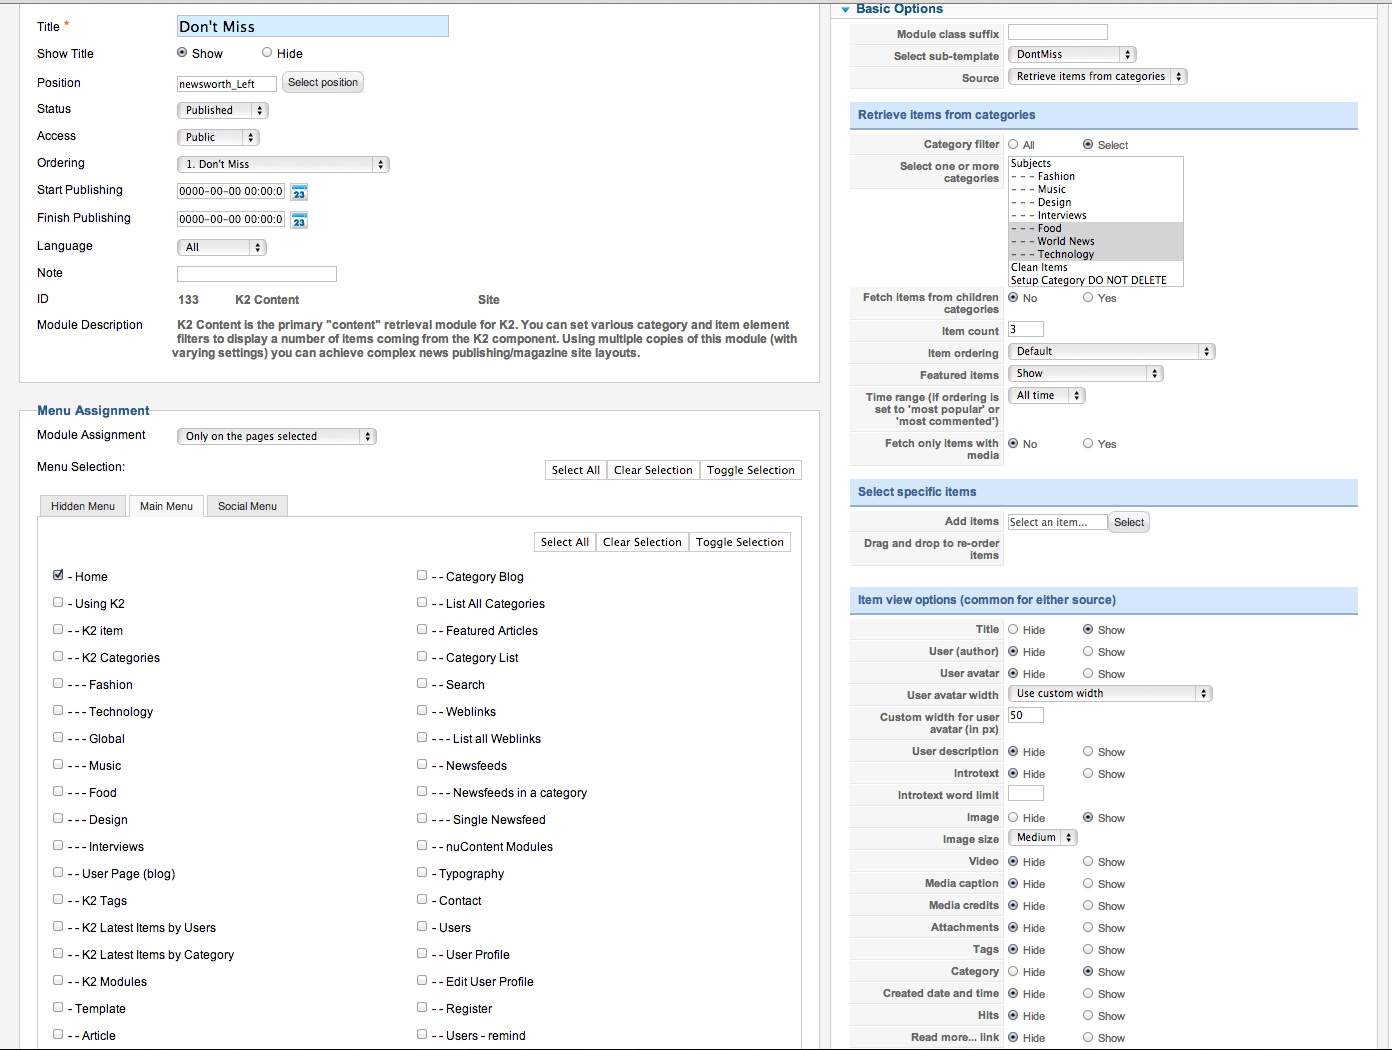
Task: Click Clear Selection inside Main Menu tab
Action: coord(642,542)
